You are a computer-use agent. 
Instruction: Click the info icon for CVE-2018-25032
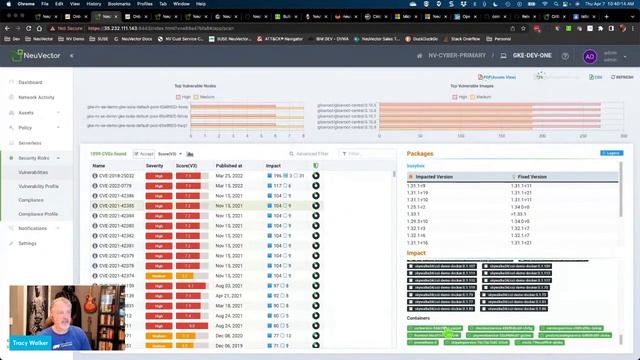coord(95,176)
